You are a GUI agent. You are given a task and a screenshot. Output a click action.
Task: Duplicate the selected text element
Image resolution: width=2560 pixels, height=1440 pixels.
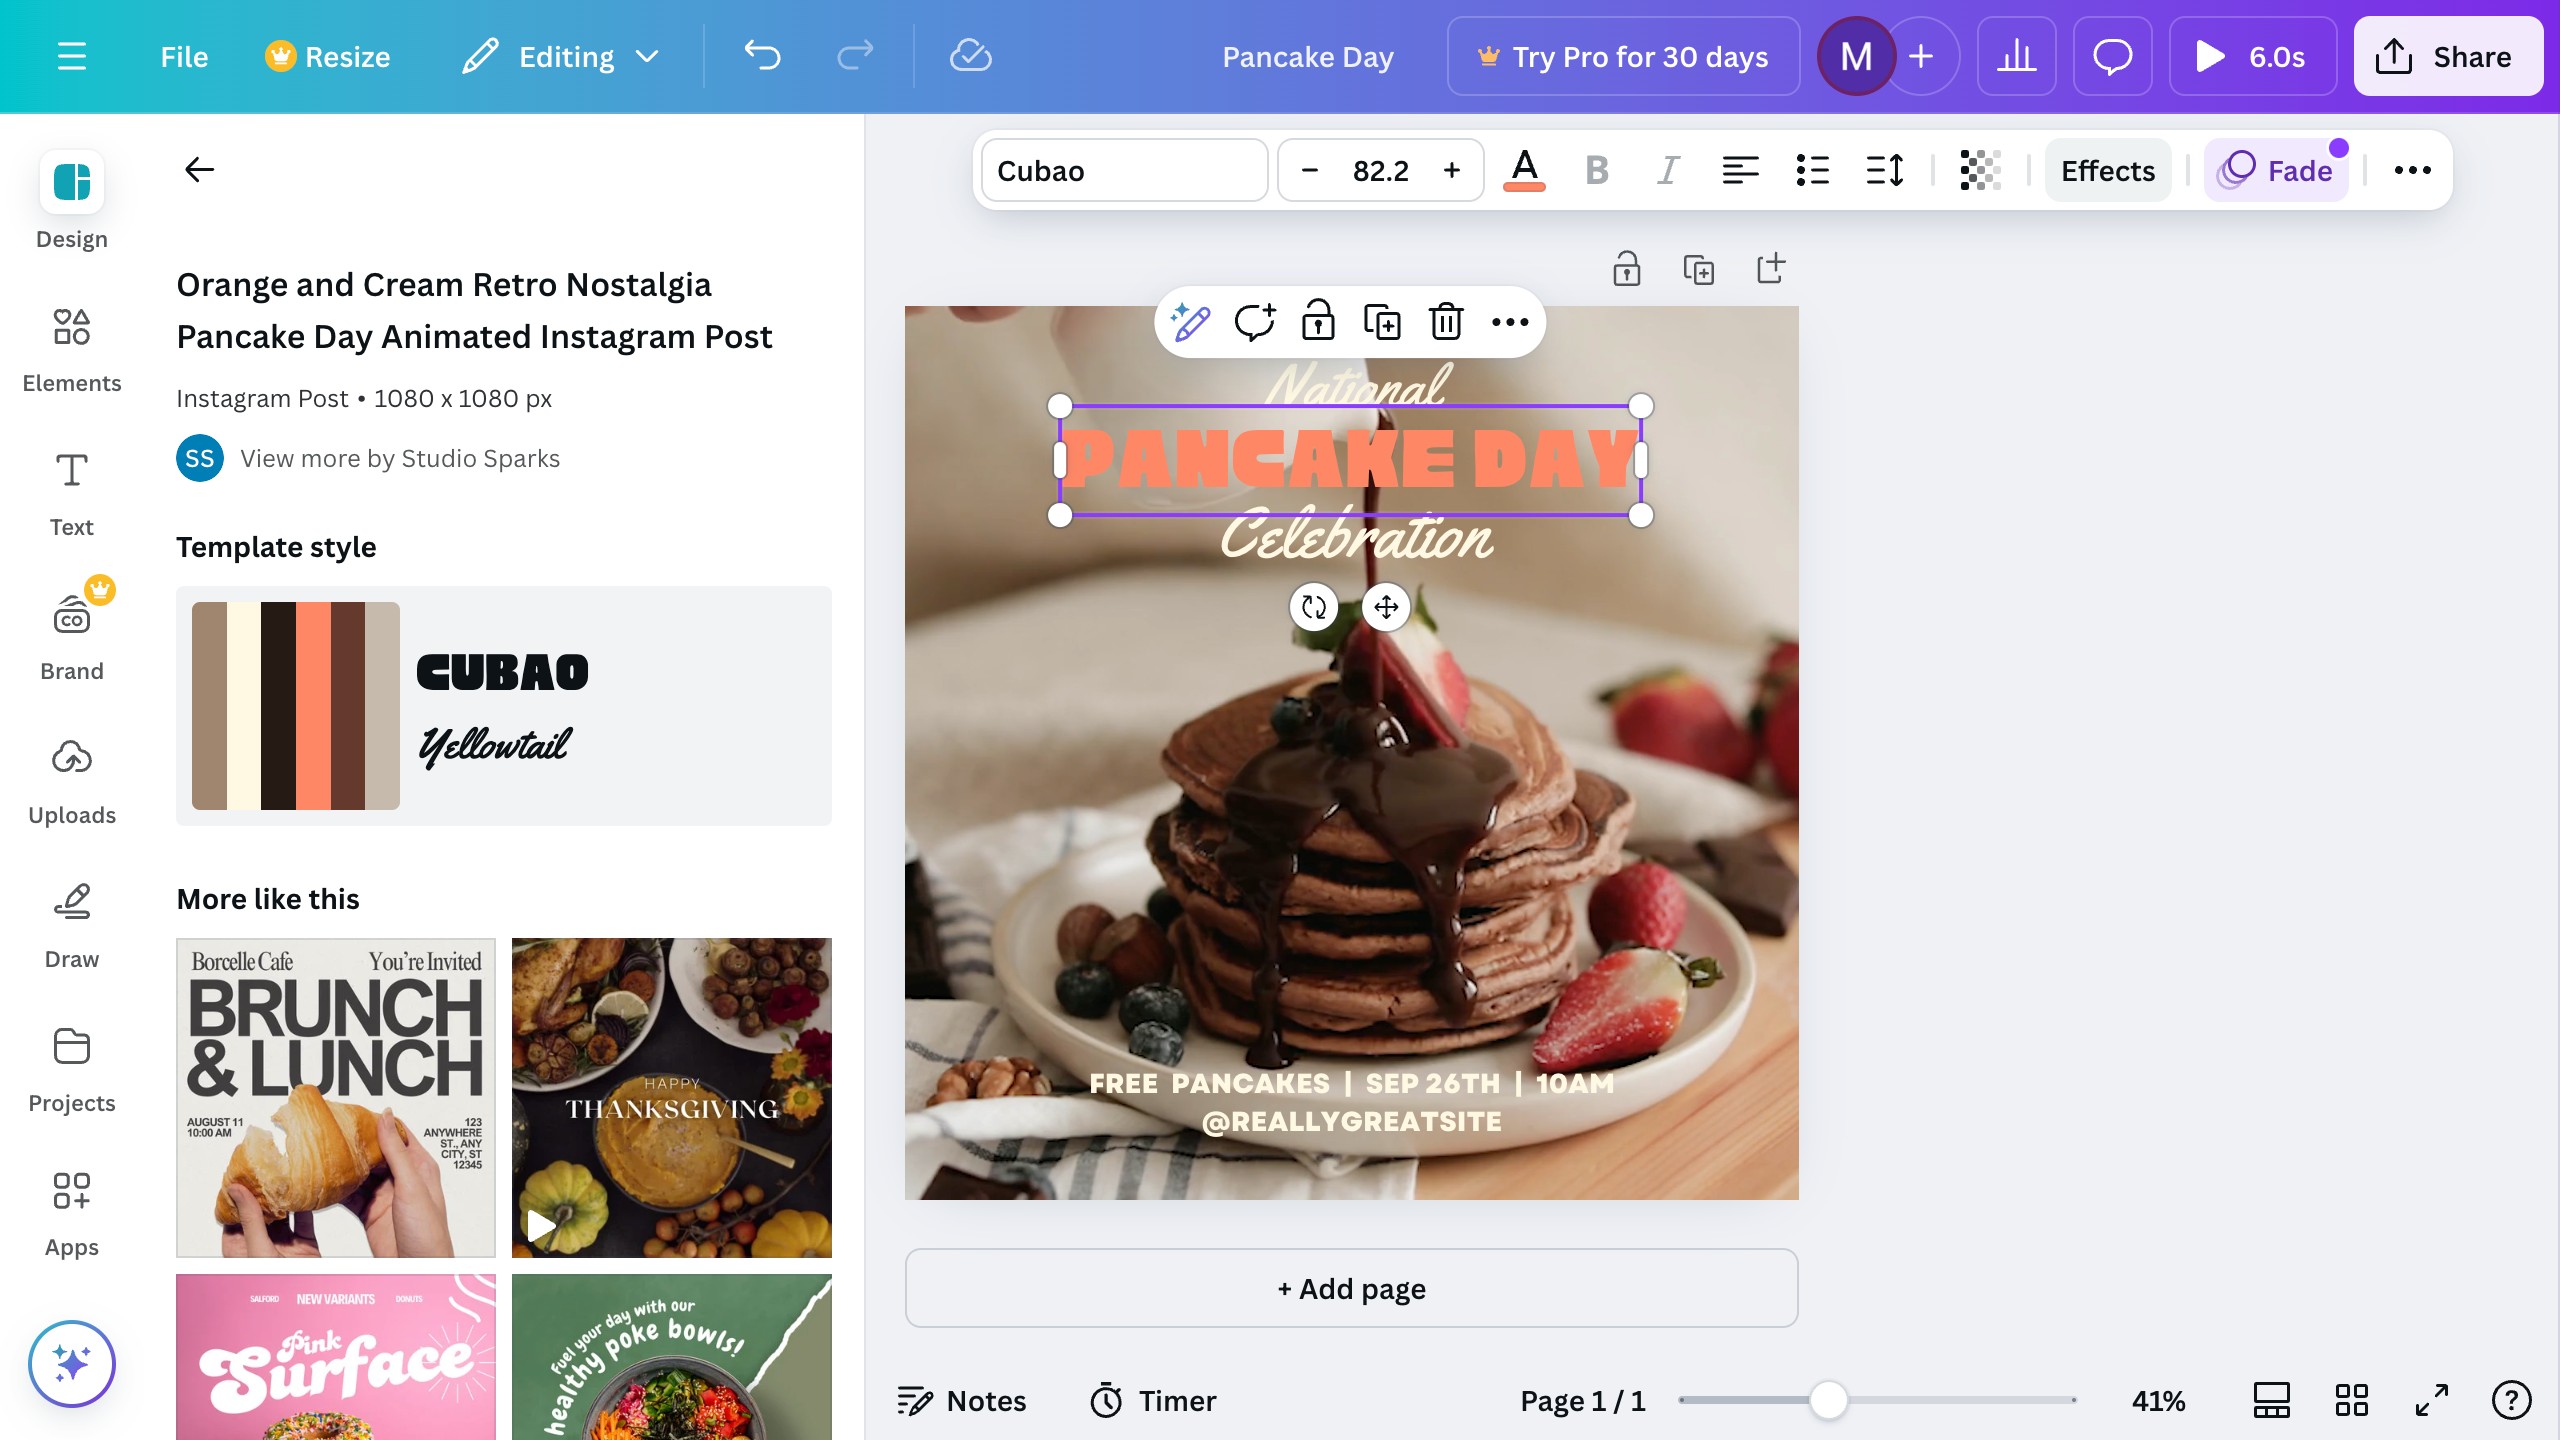click(x=1382, y=322)
